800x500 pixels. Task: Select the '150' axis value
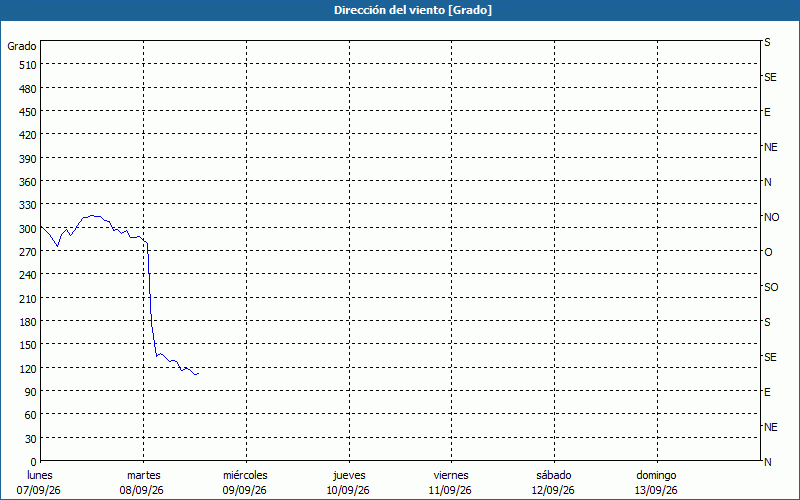click(28, 345)
